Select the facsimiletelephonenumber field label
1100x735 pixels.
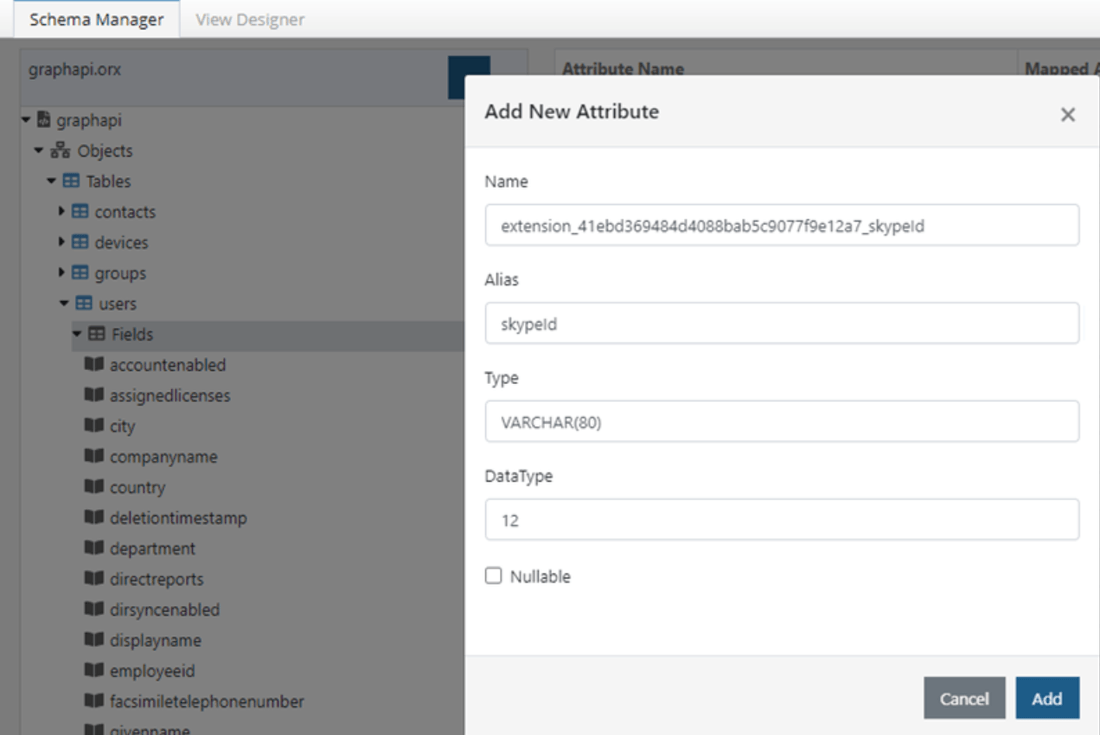207,701
